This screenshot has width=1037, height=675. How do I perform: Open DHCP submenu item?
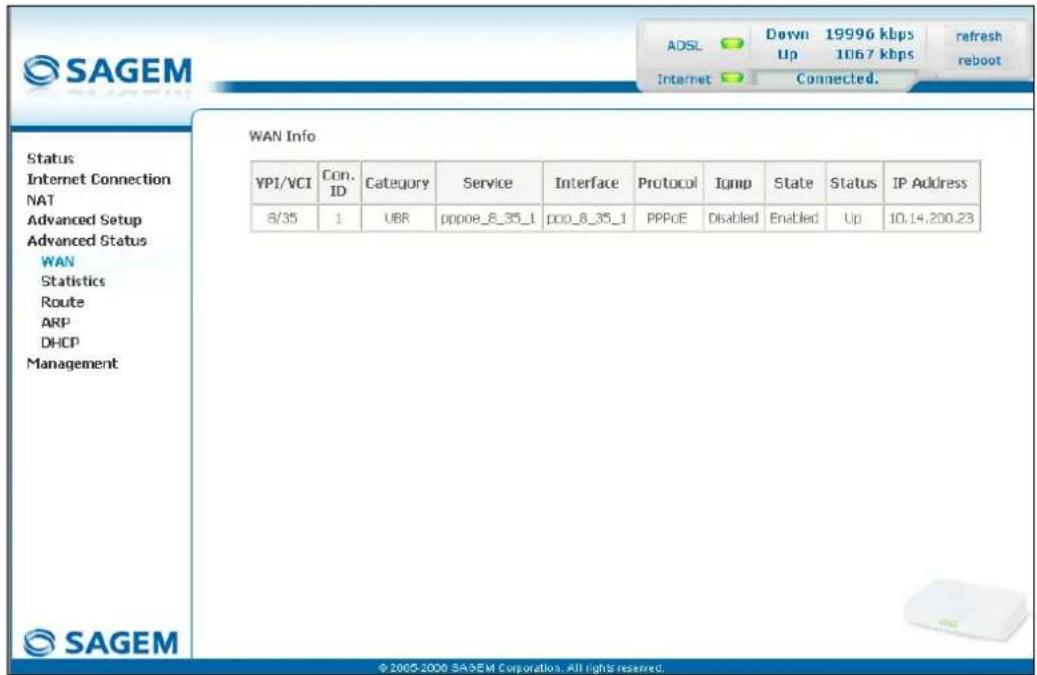(60, 342)
